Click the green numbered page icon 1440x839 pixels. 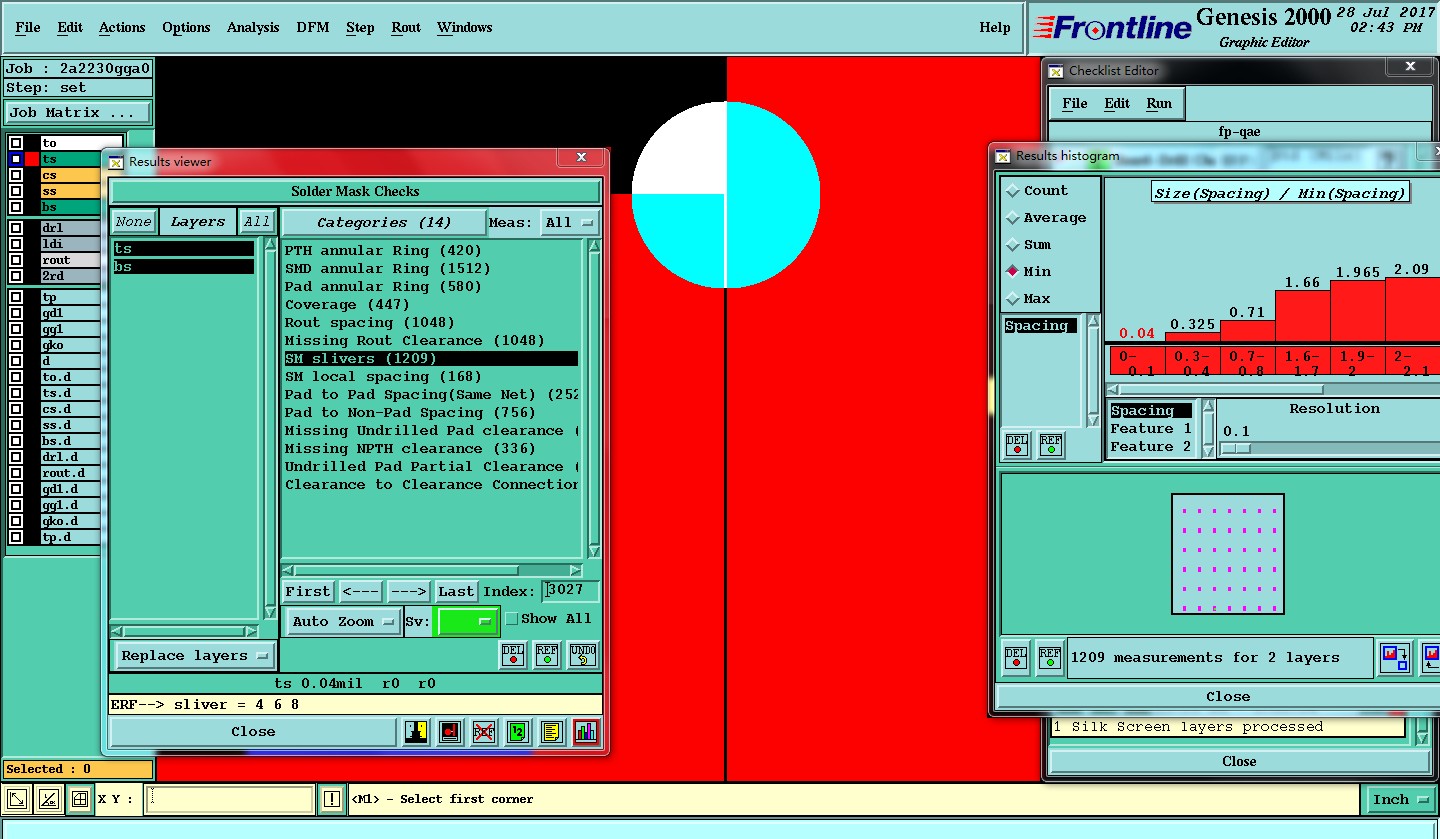click(518, 732)
